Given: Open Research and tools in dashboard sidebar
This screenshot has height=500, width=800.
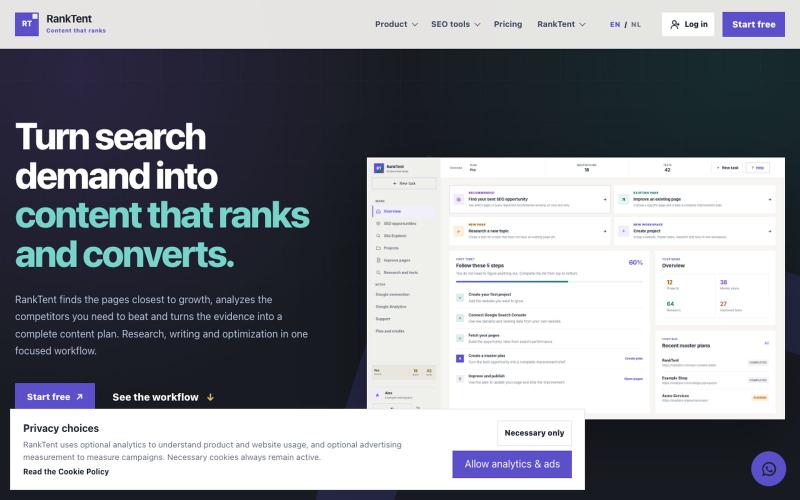Looking at the screenshot, I should pos(403,272).
